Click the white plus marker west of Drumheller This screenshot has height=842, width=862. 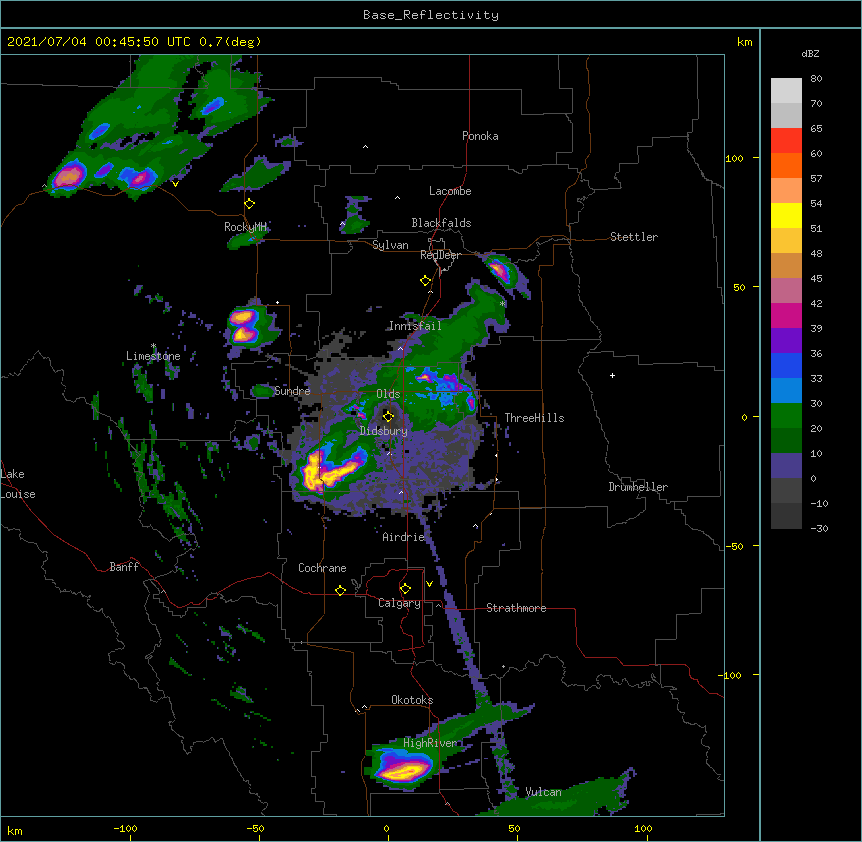(612, 375)
